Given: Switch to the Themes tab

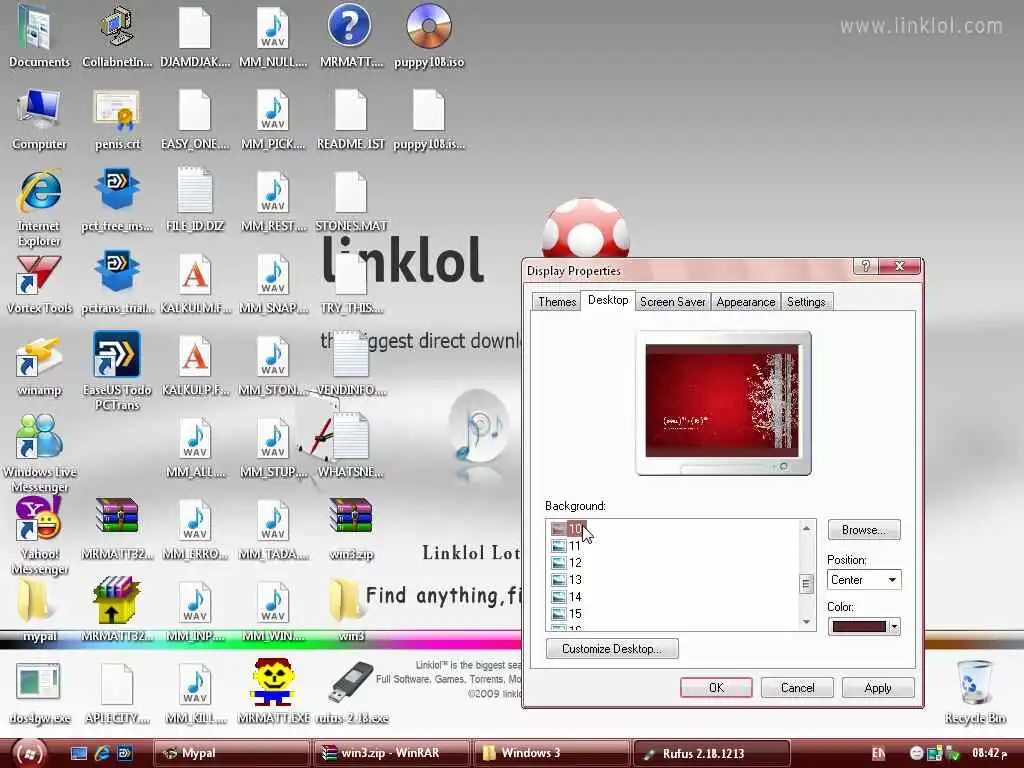Looking at the screenshot, I should pos(556,302).
